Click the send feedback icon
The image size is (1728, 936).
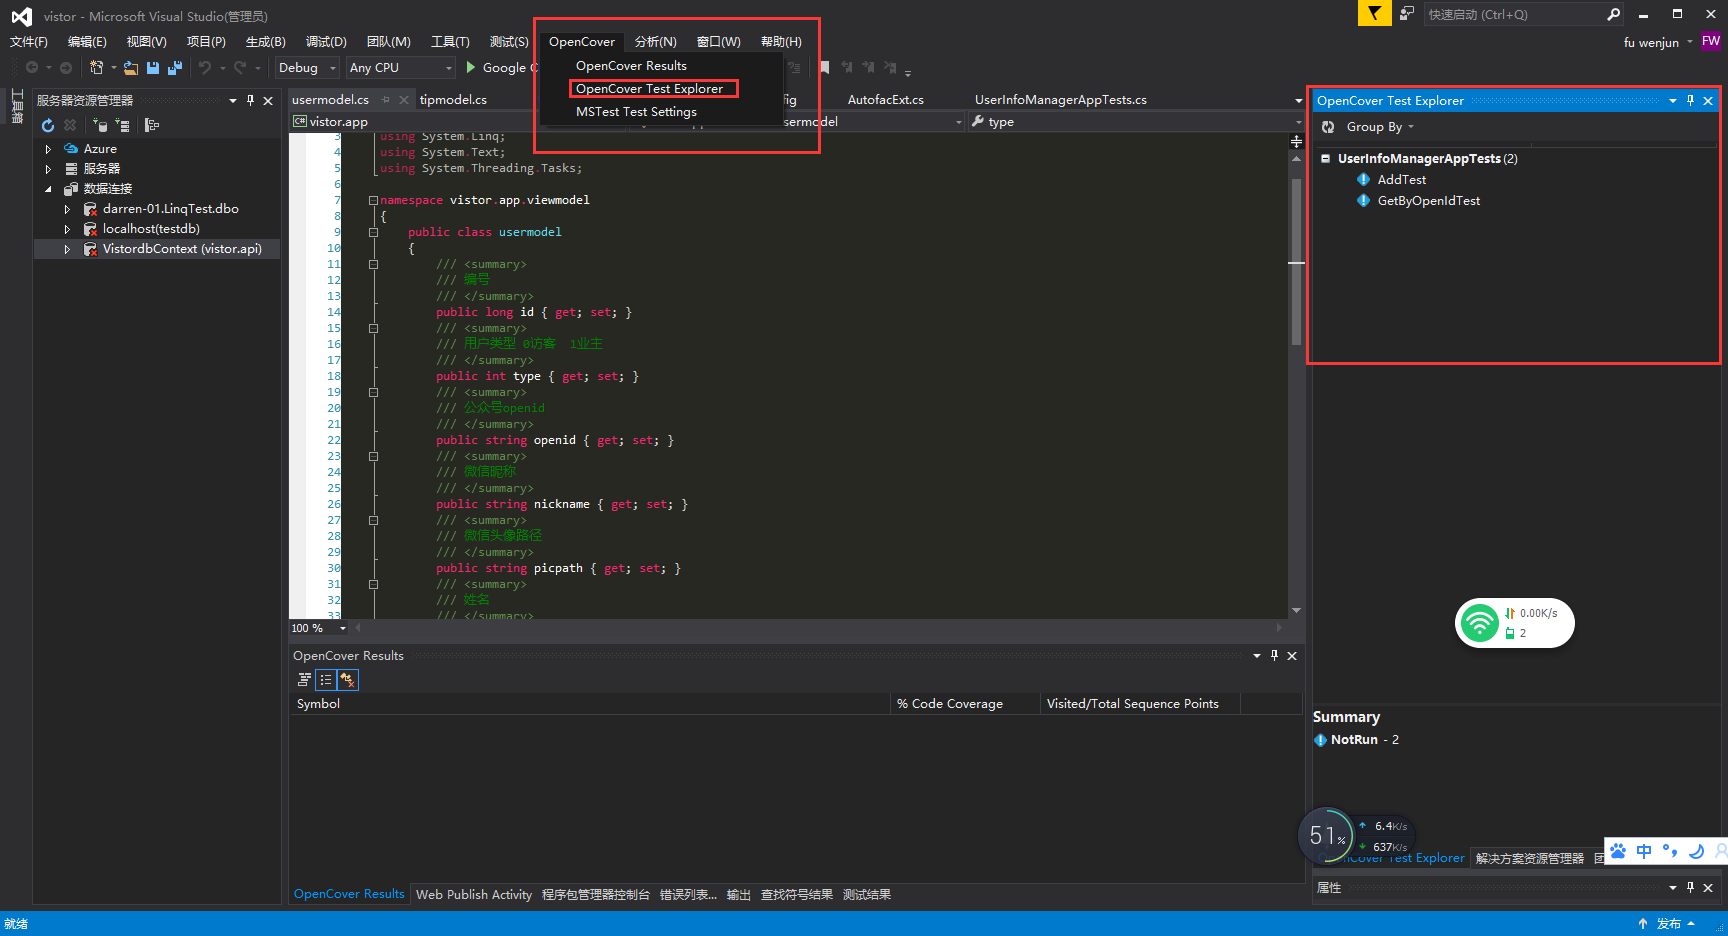[1407, 14]
